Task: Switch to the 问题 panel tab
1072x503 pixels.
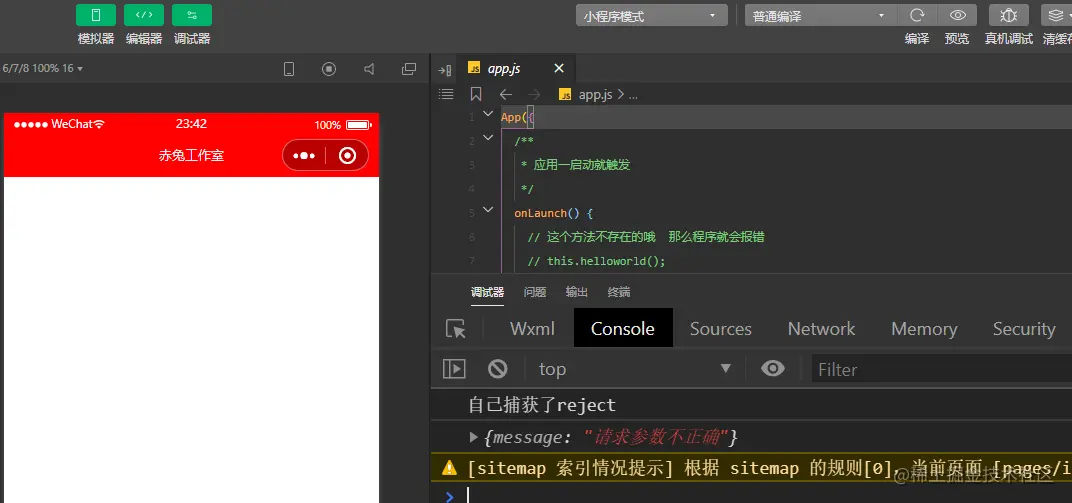Action: point(535,292)
